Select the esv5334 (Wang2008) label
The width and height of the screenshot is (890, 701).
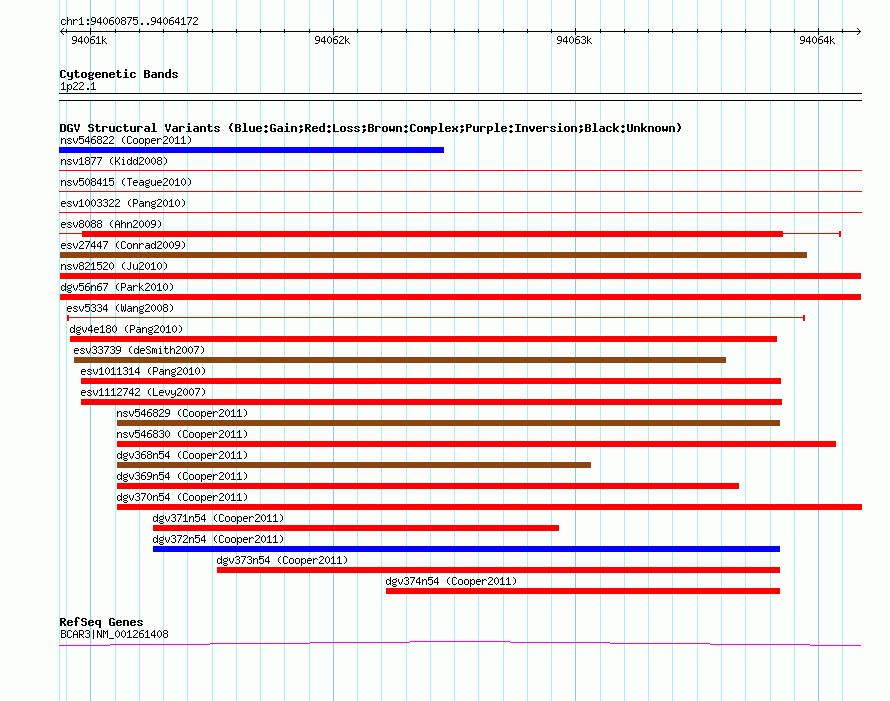(120, 308)
